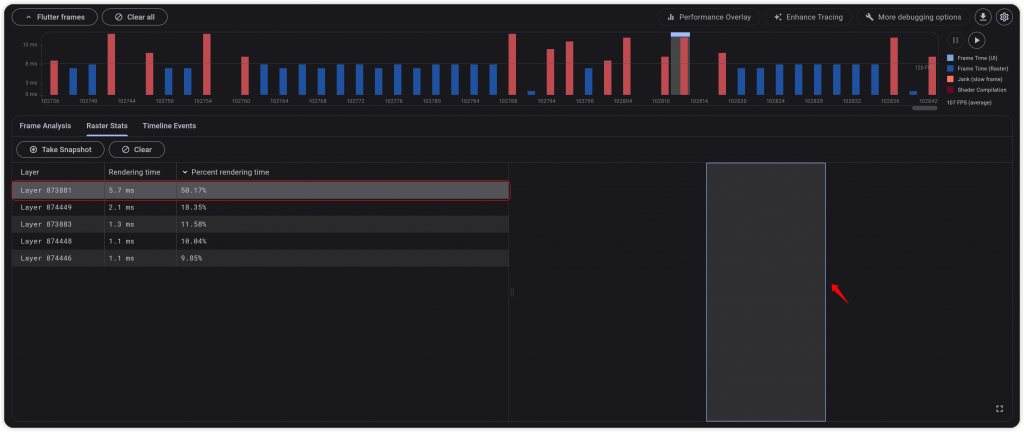
Task: Click the 18.35% percent cell
Action: point(194,207)
